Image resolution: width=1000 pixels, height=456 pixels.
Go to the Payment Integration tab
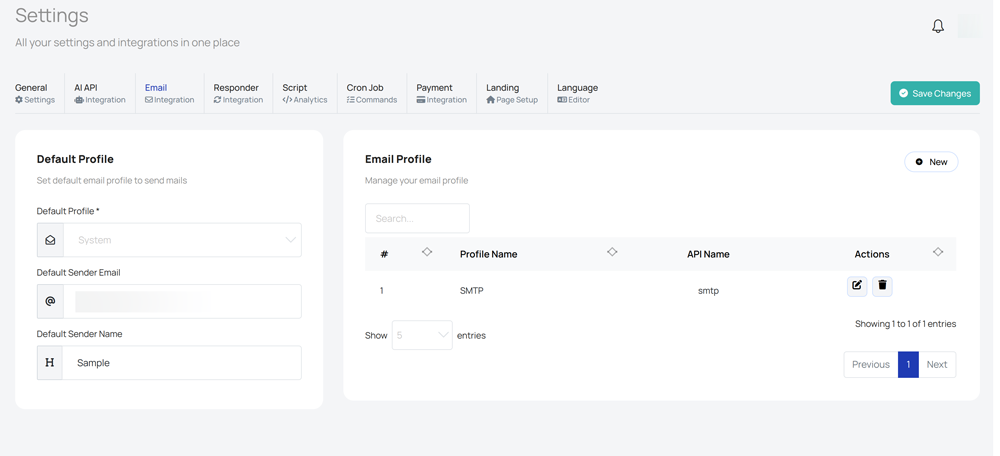[441, 93]
